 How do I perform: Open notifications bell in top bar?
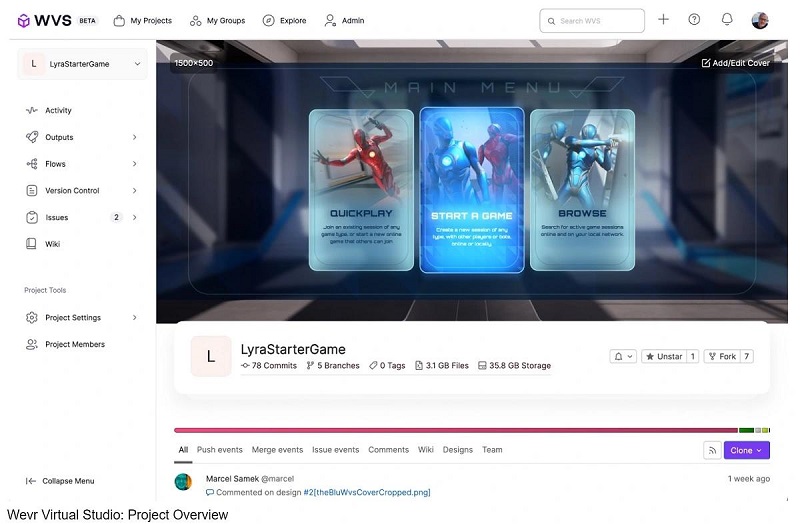click(727, 20)
